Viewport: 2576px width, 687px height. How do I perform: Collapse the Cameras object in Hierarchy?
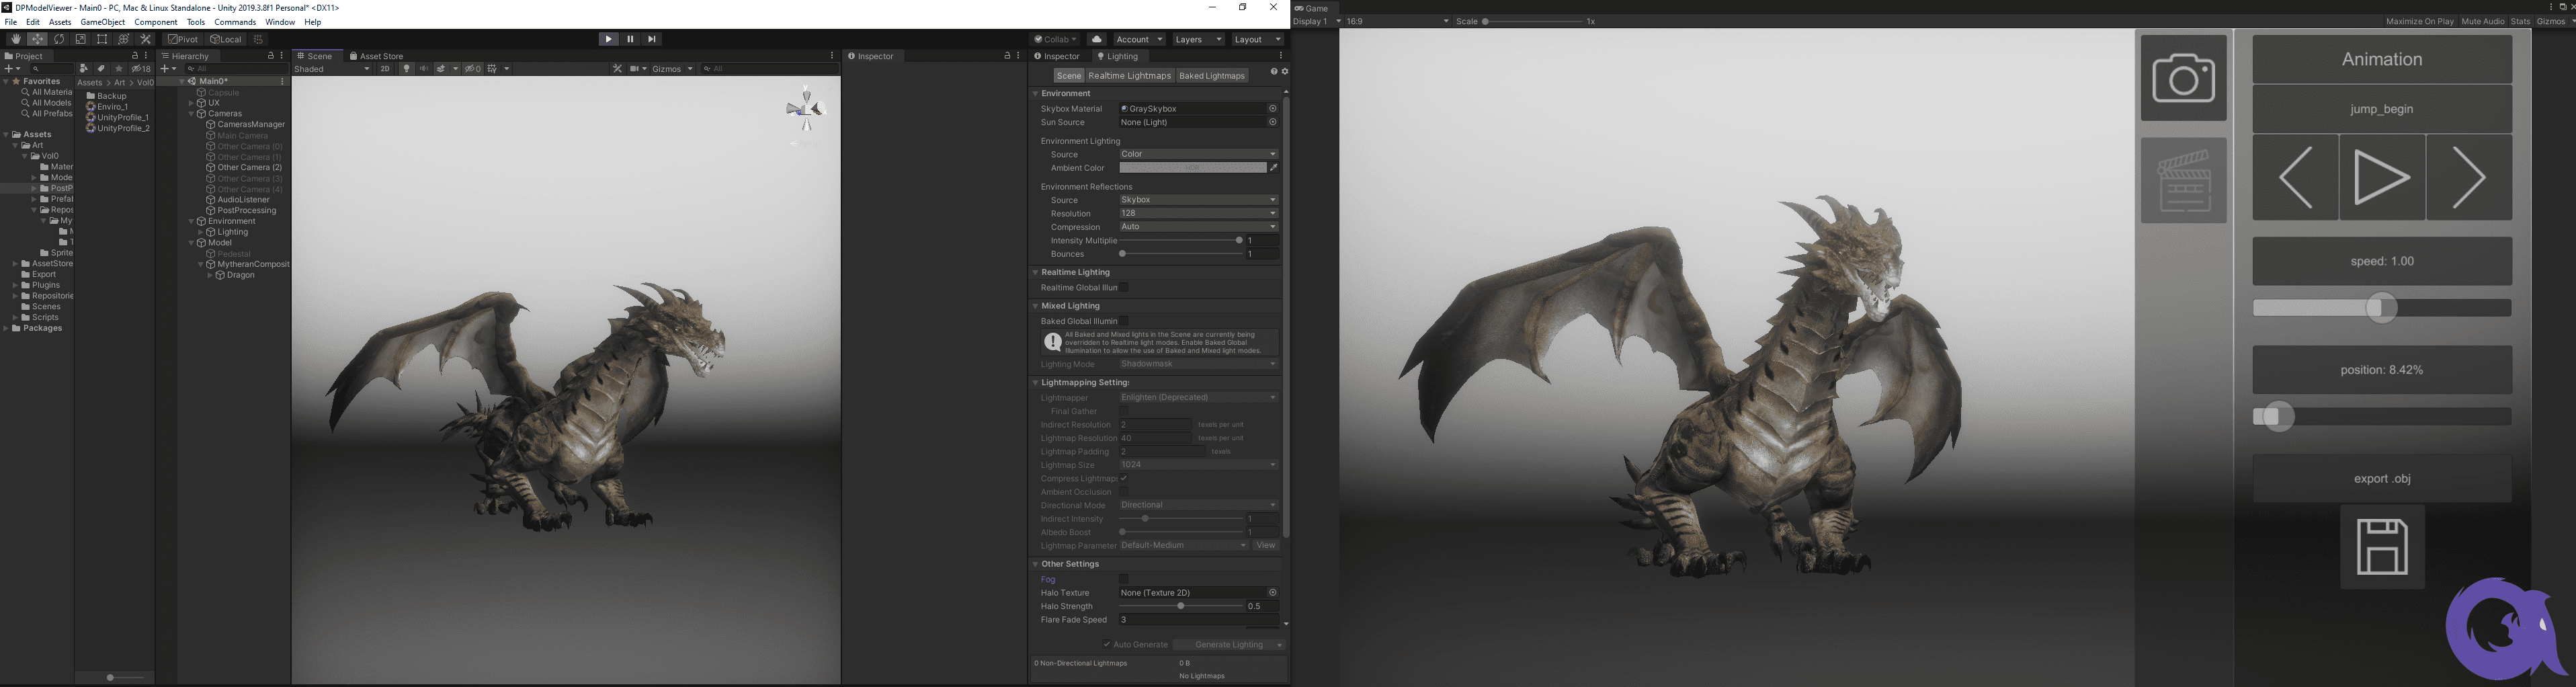(192, 114)
